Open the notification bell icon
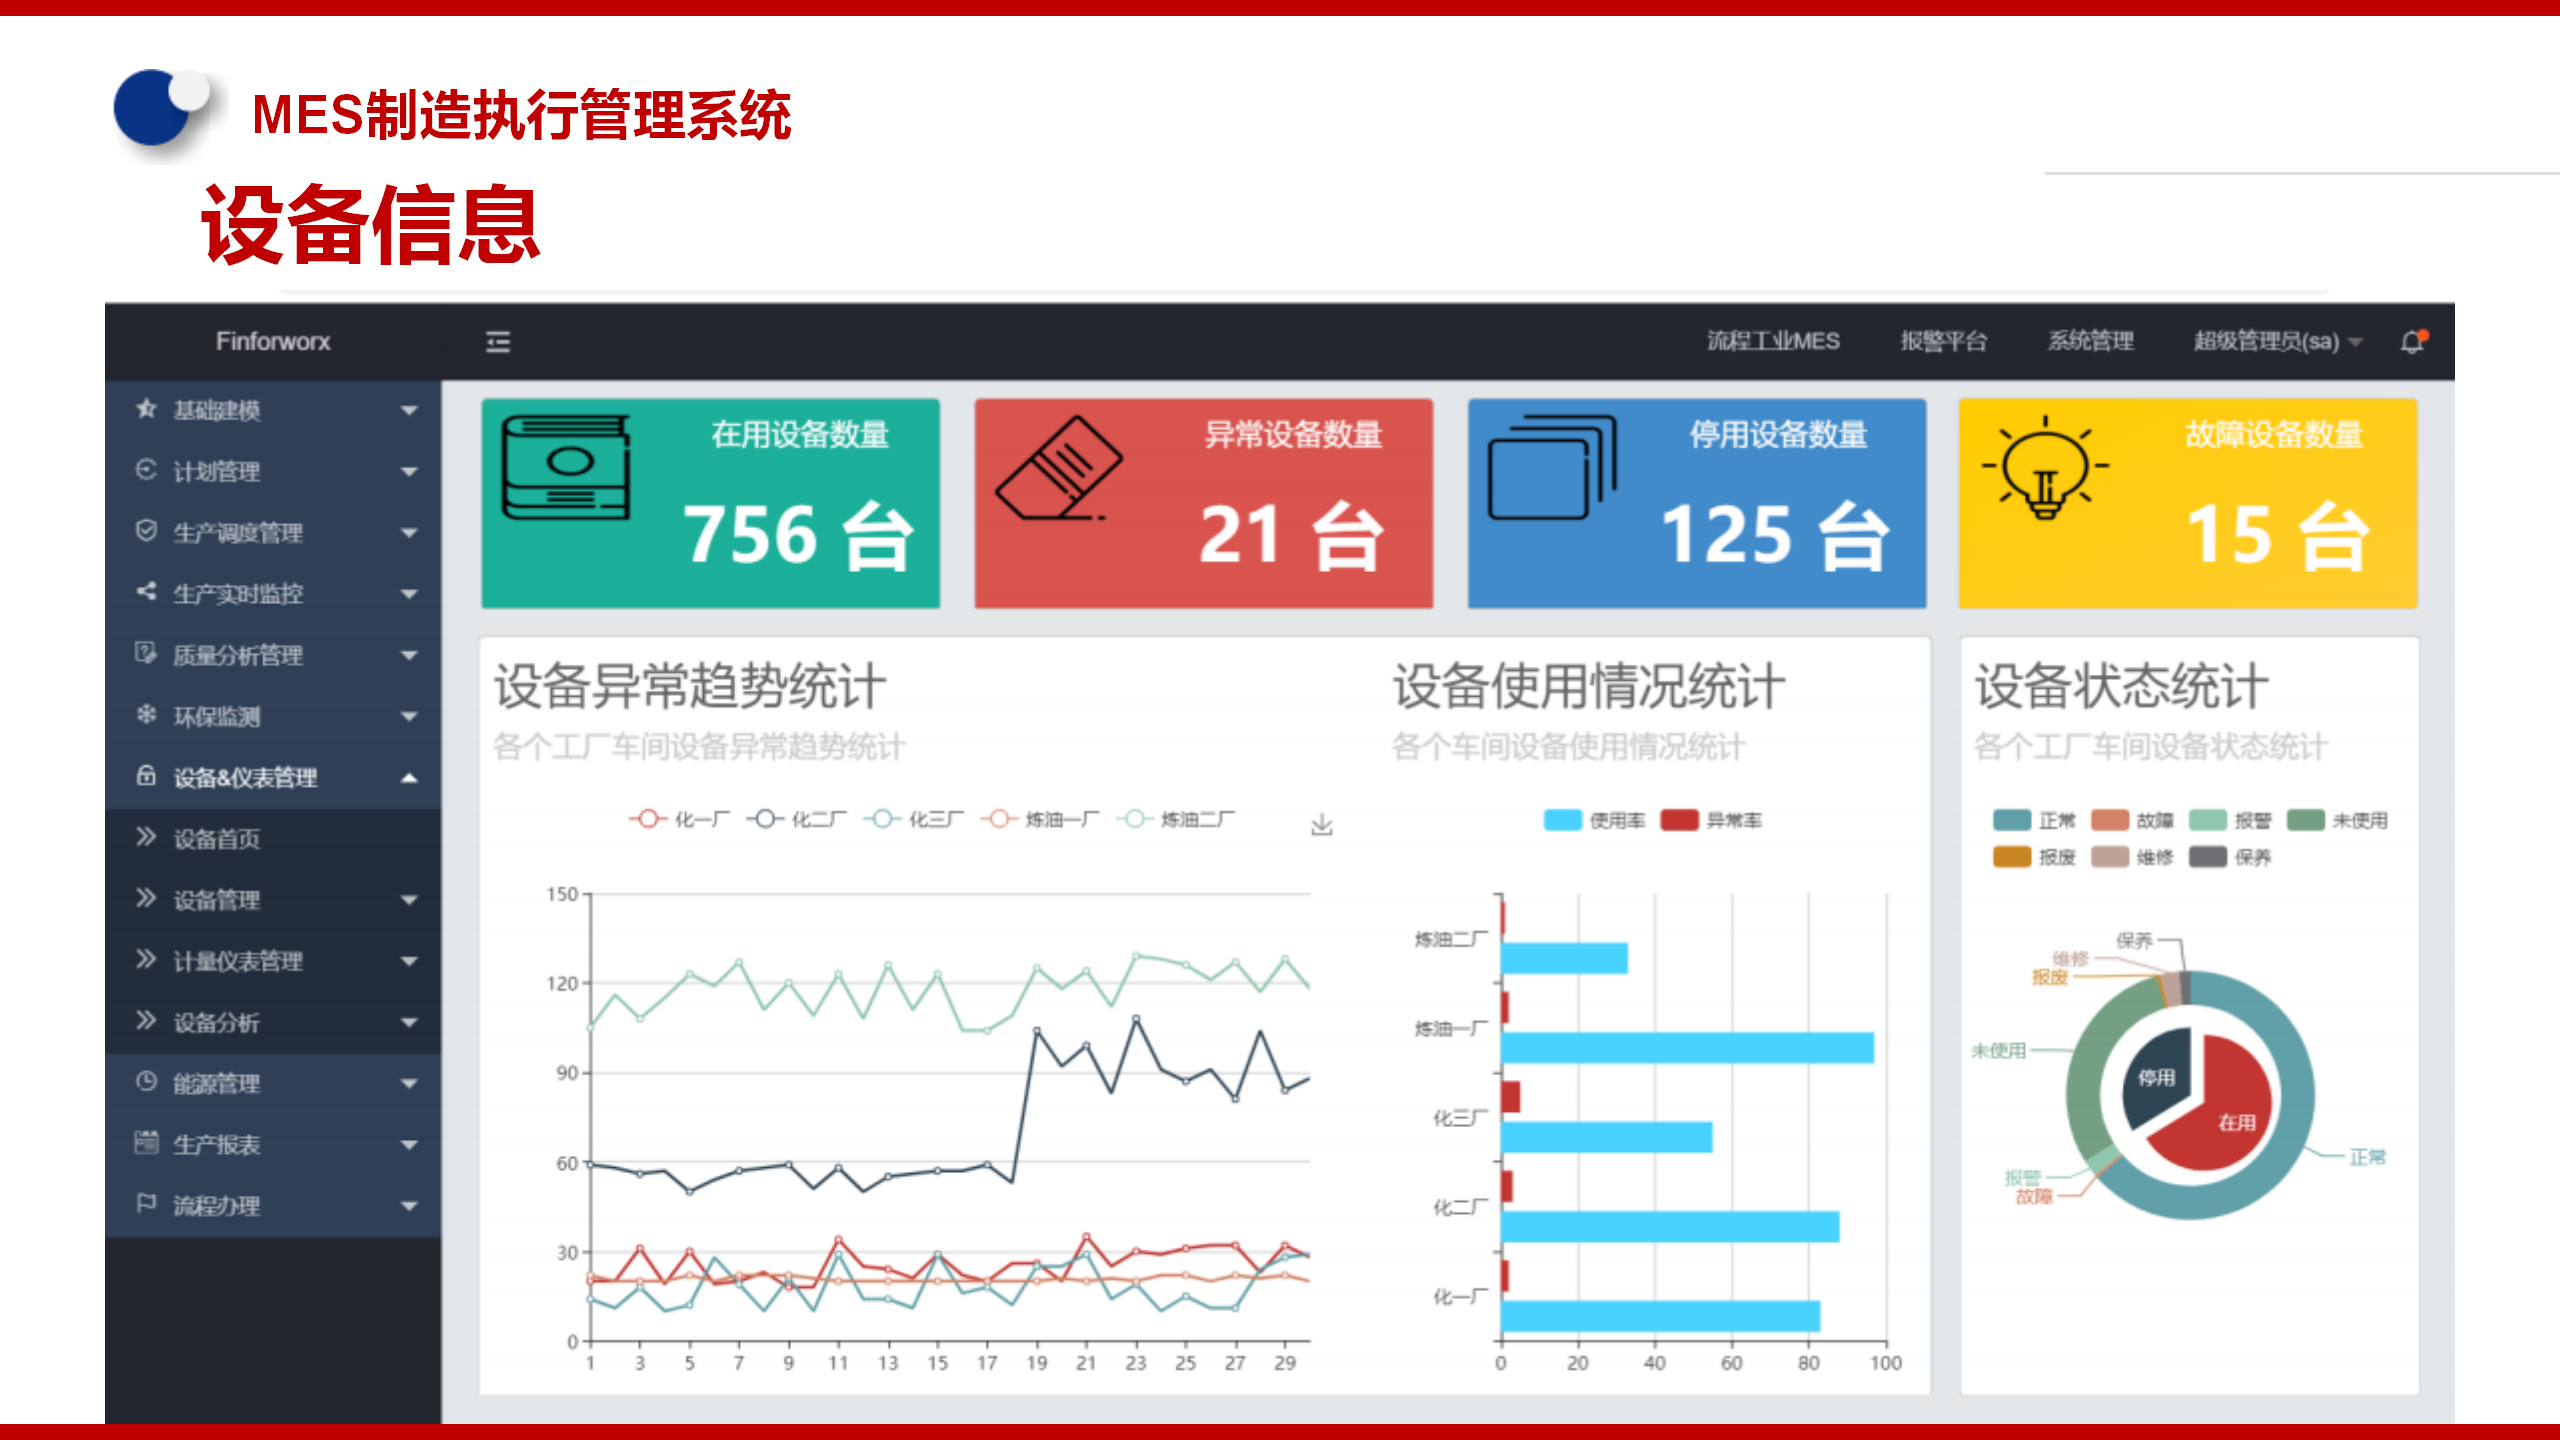Viewport: 2560px width, 1440px height. point(2412,342)
